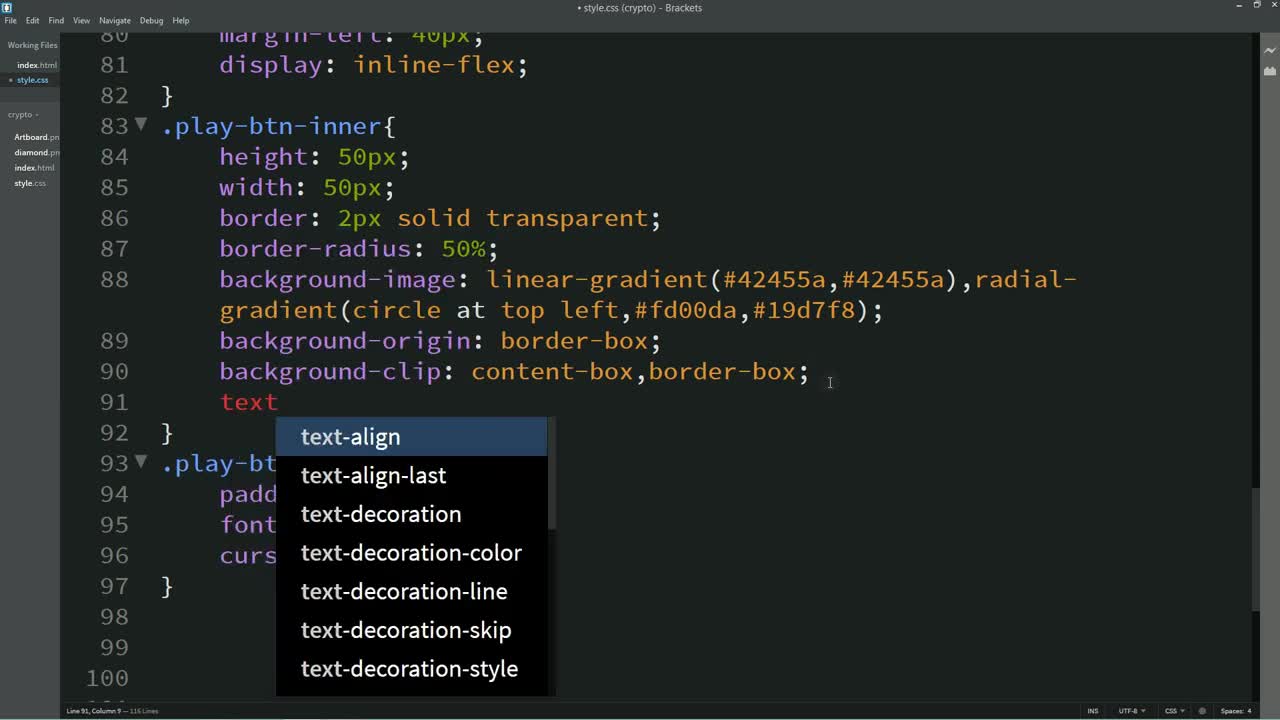Choose text-align from code hints
1280x720 pixels.
[411, 437]
